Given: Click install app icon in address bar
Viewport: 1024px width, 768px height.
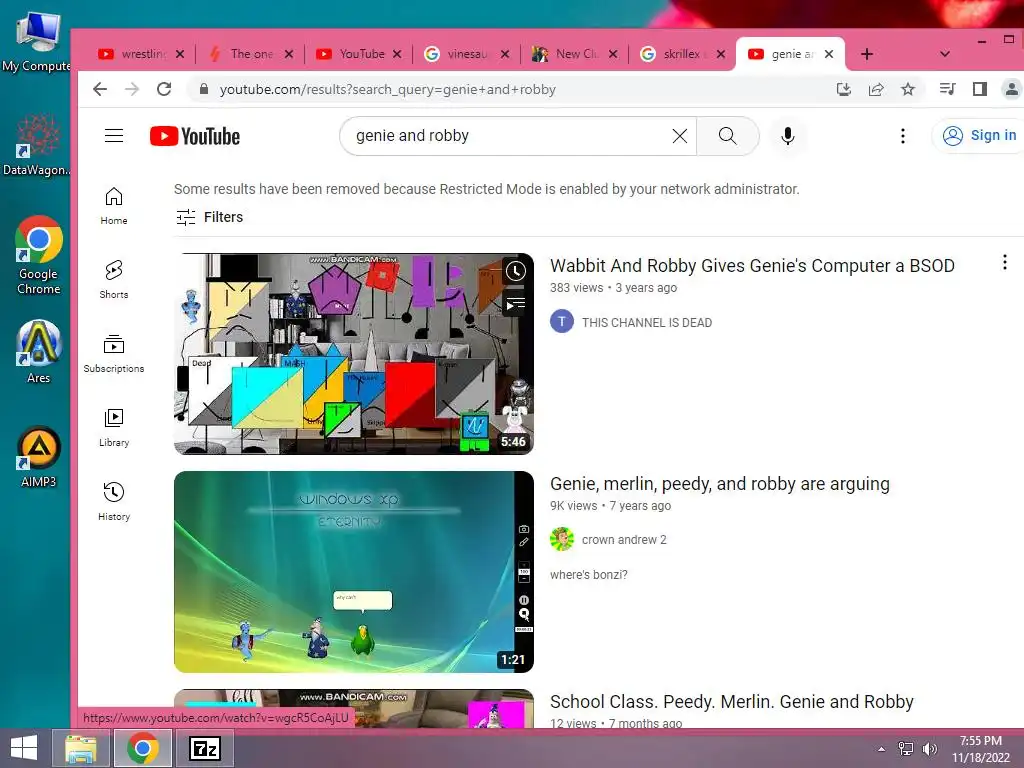Looking at the screenshot, I should point(844,89).
